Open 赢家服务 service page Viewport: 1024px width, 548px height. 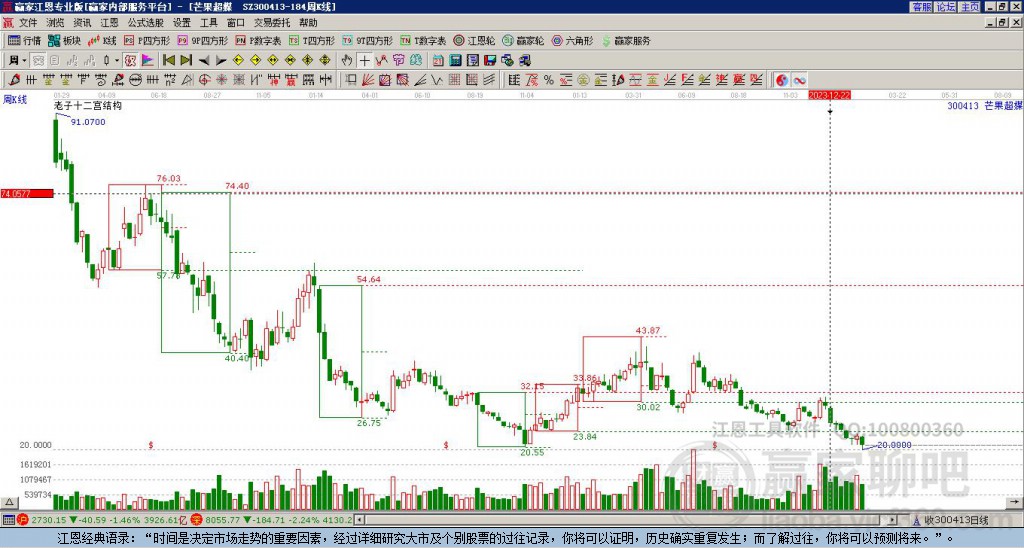click(626, 40)
